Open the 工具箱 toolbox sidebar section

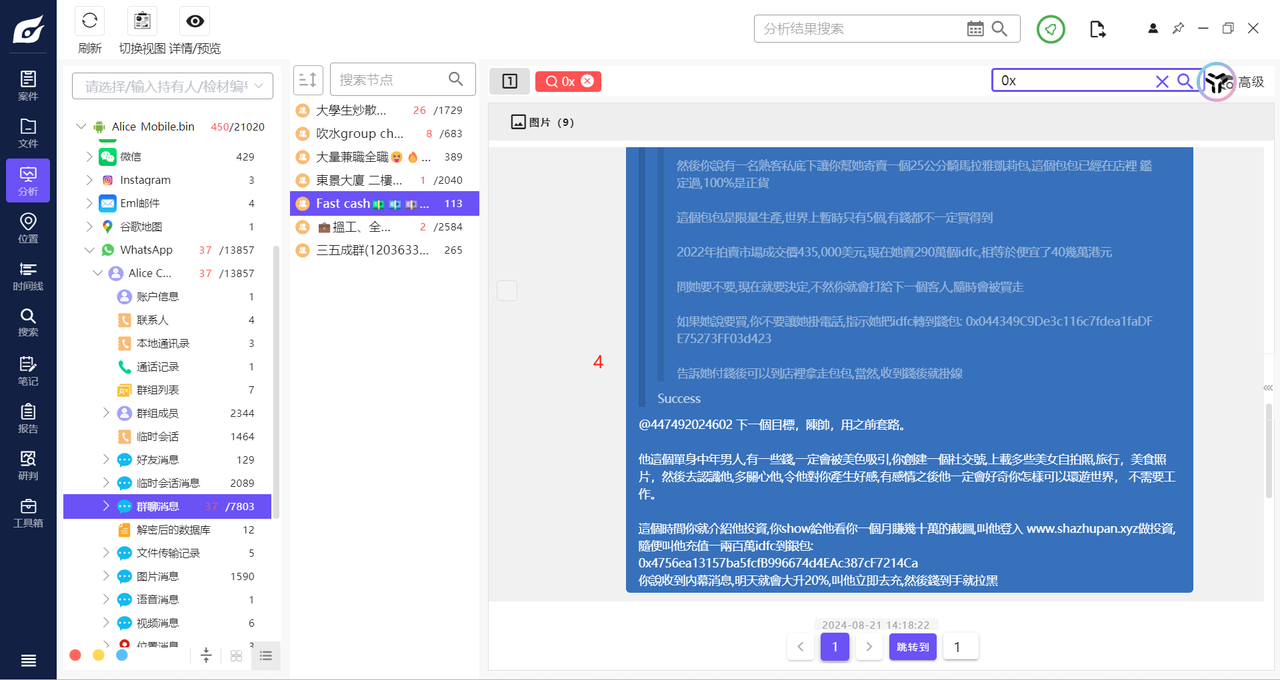click(x=28, y=513)
